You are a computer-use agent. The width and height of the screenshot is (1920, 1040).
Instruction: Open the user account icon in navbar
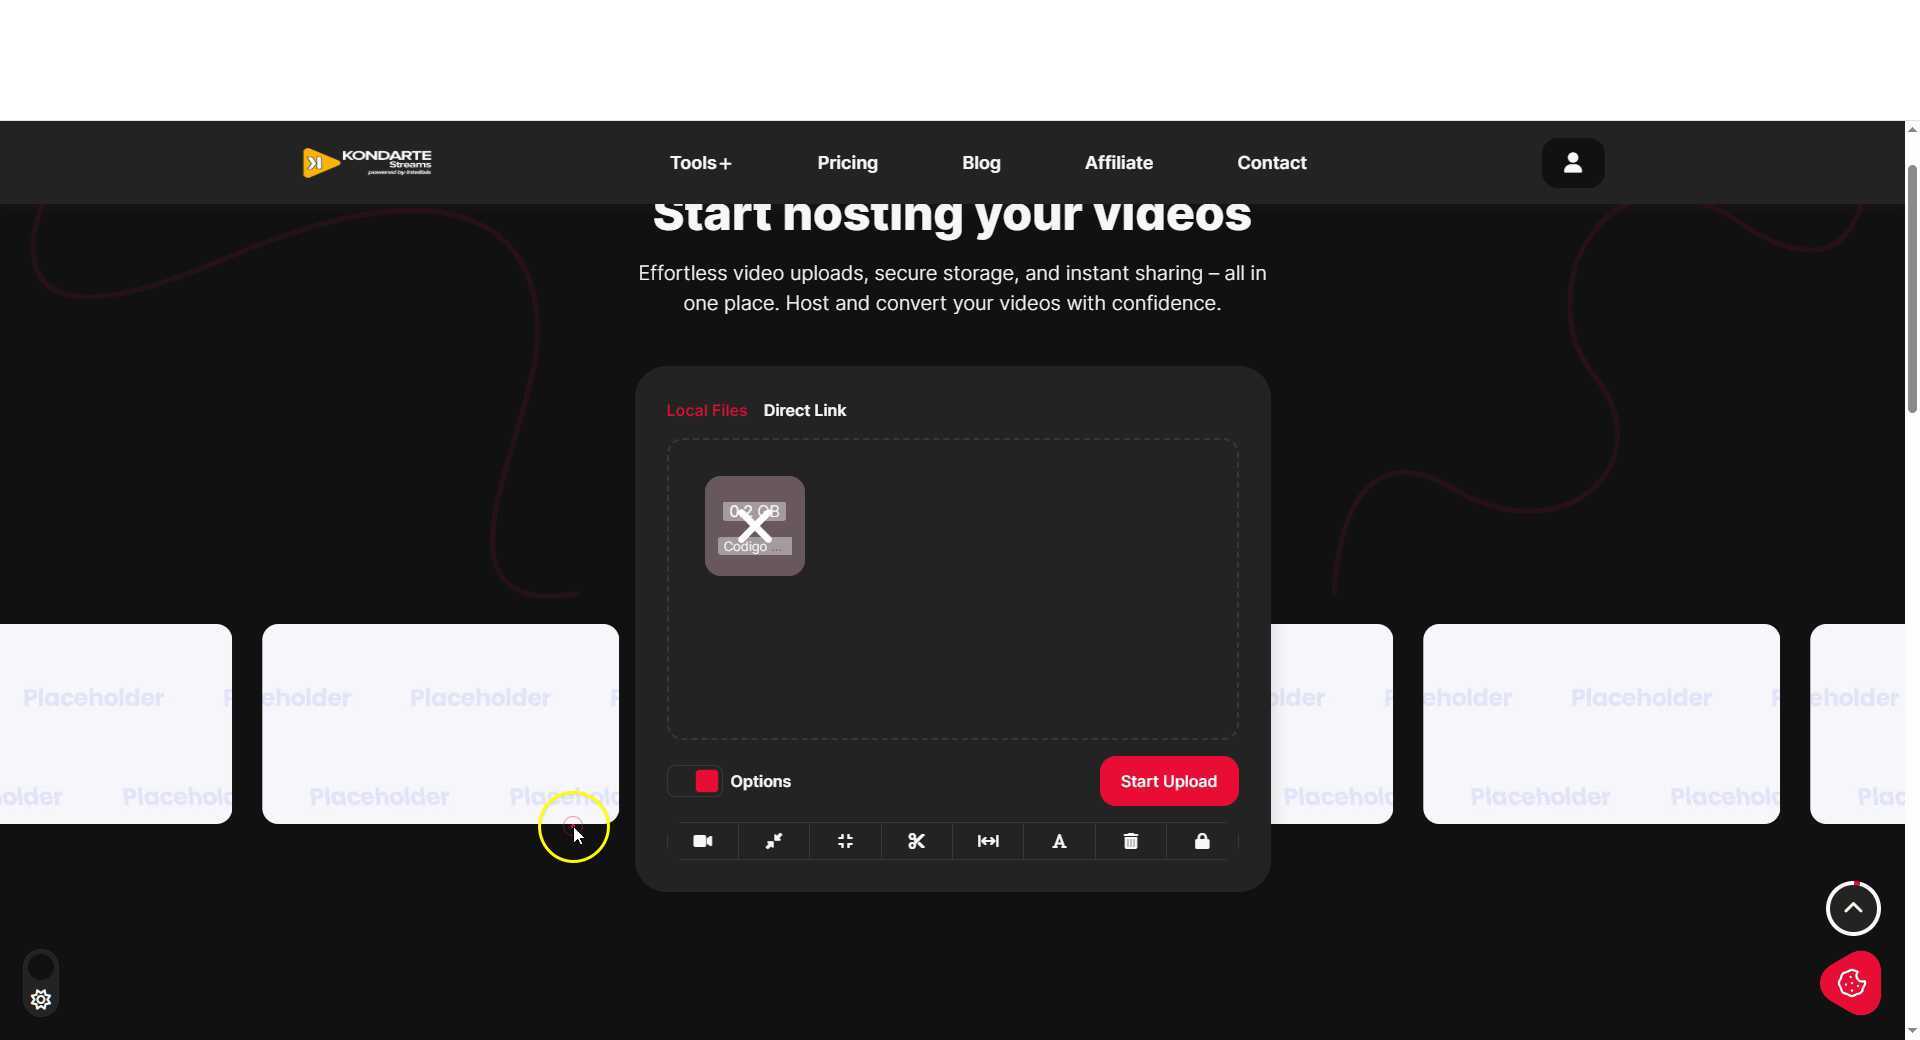coord(1571,162)
